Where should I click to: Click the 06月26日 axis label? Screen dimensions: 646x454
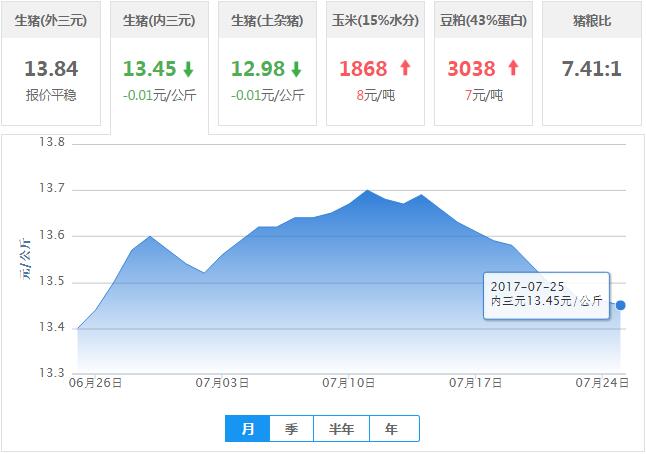[x=95, y=383]
